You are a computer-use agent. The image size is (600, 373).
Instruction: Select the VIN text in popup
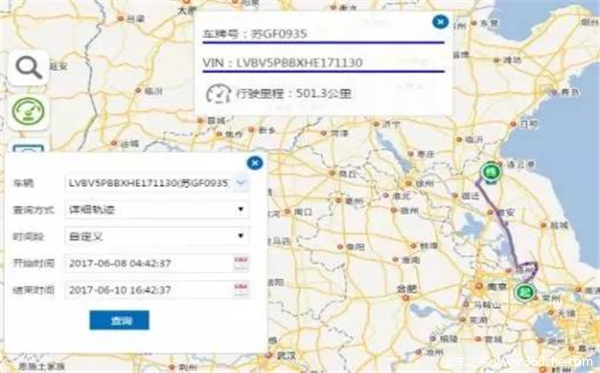[282, 63]
